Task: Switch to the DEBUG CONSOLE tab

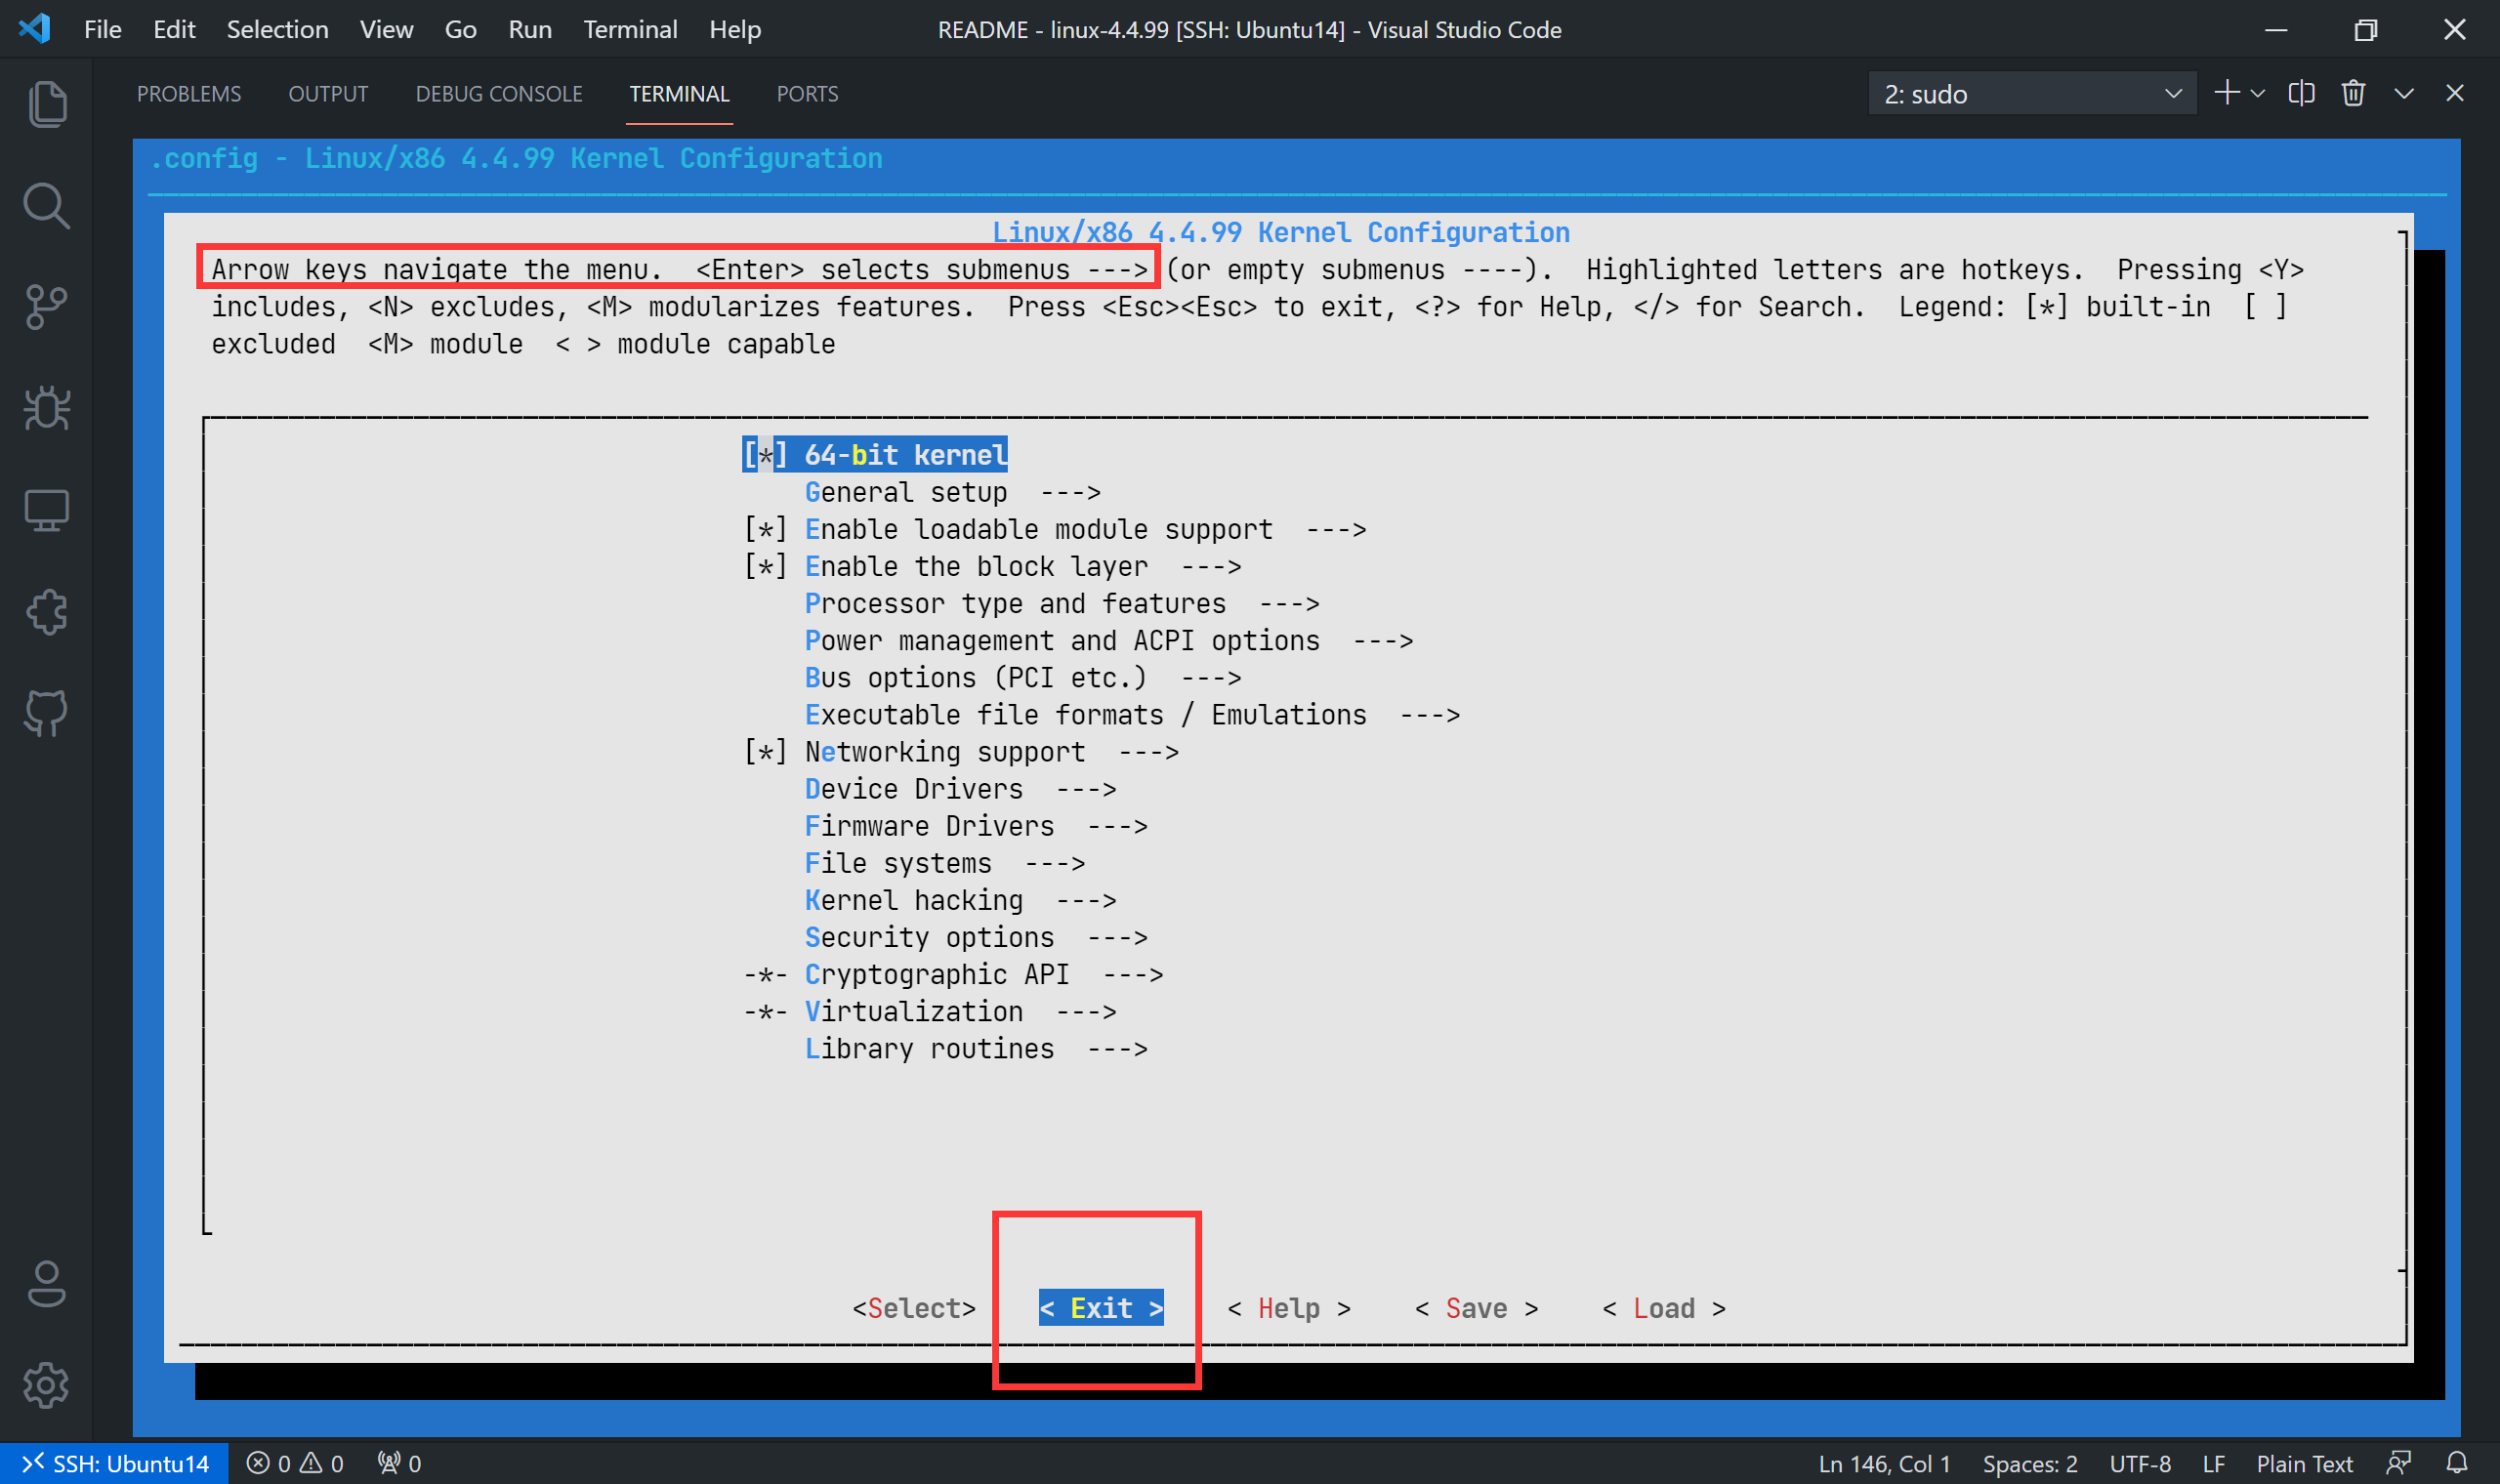Action: tap(499, 93)
